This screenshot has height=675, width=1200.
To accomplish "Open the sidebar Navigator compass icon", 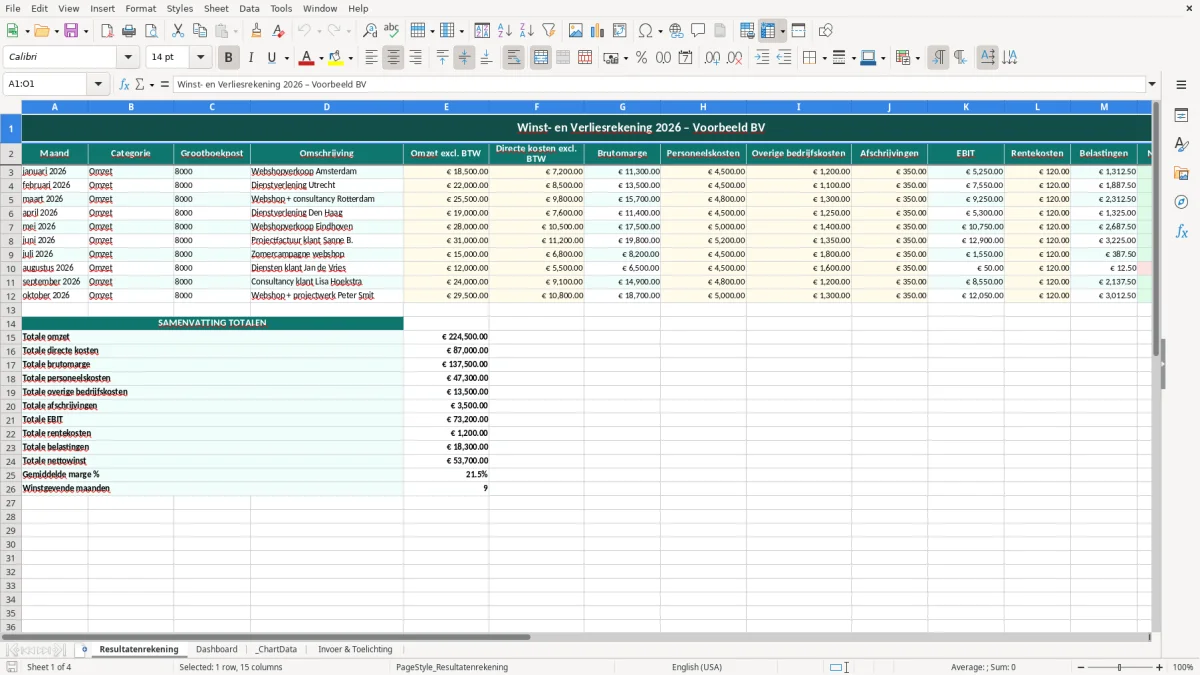I will 1182,202.
